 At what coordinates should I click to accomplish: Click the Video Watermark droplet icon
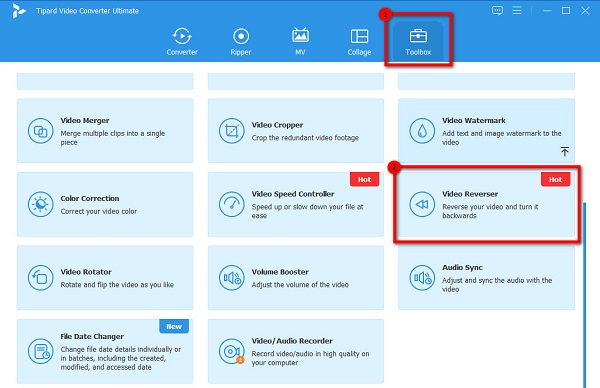tap(422, 131)
